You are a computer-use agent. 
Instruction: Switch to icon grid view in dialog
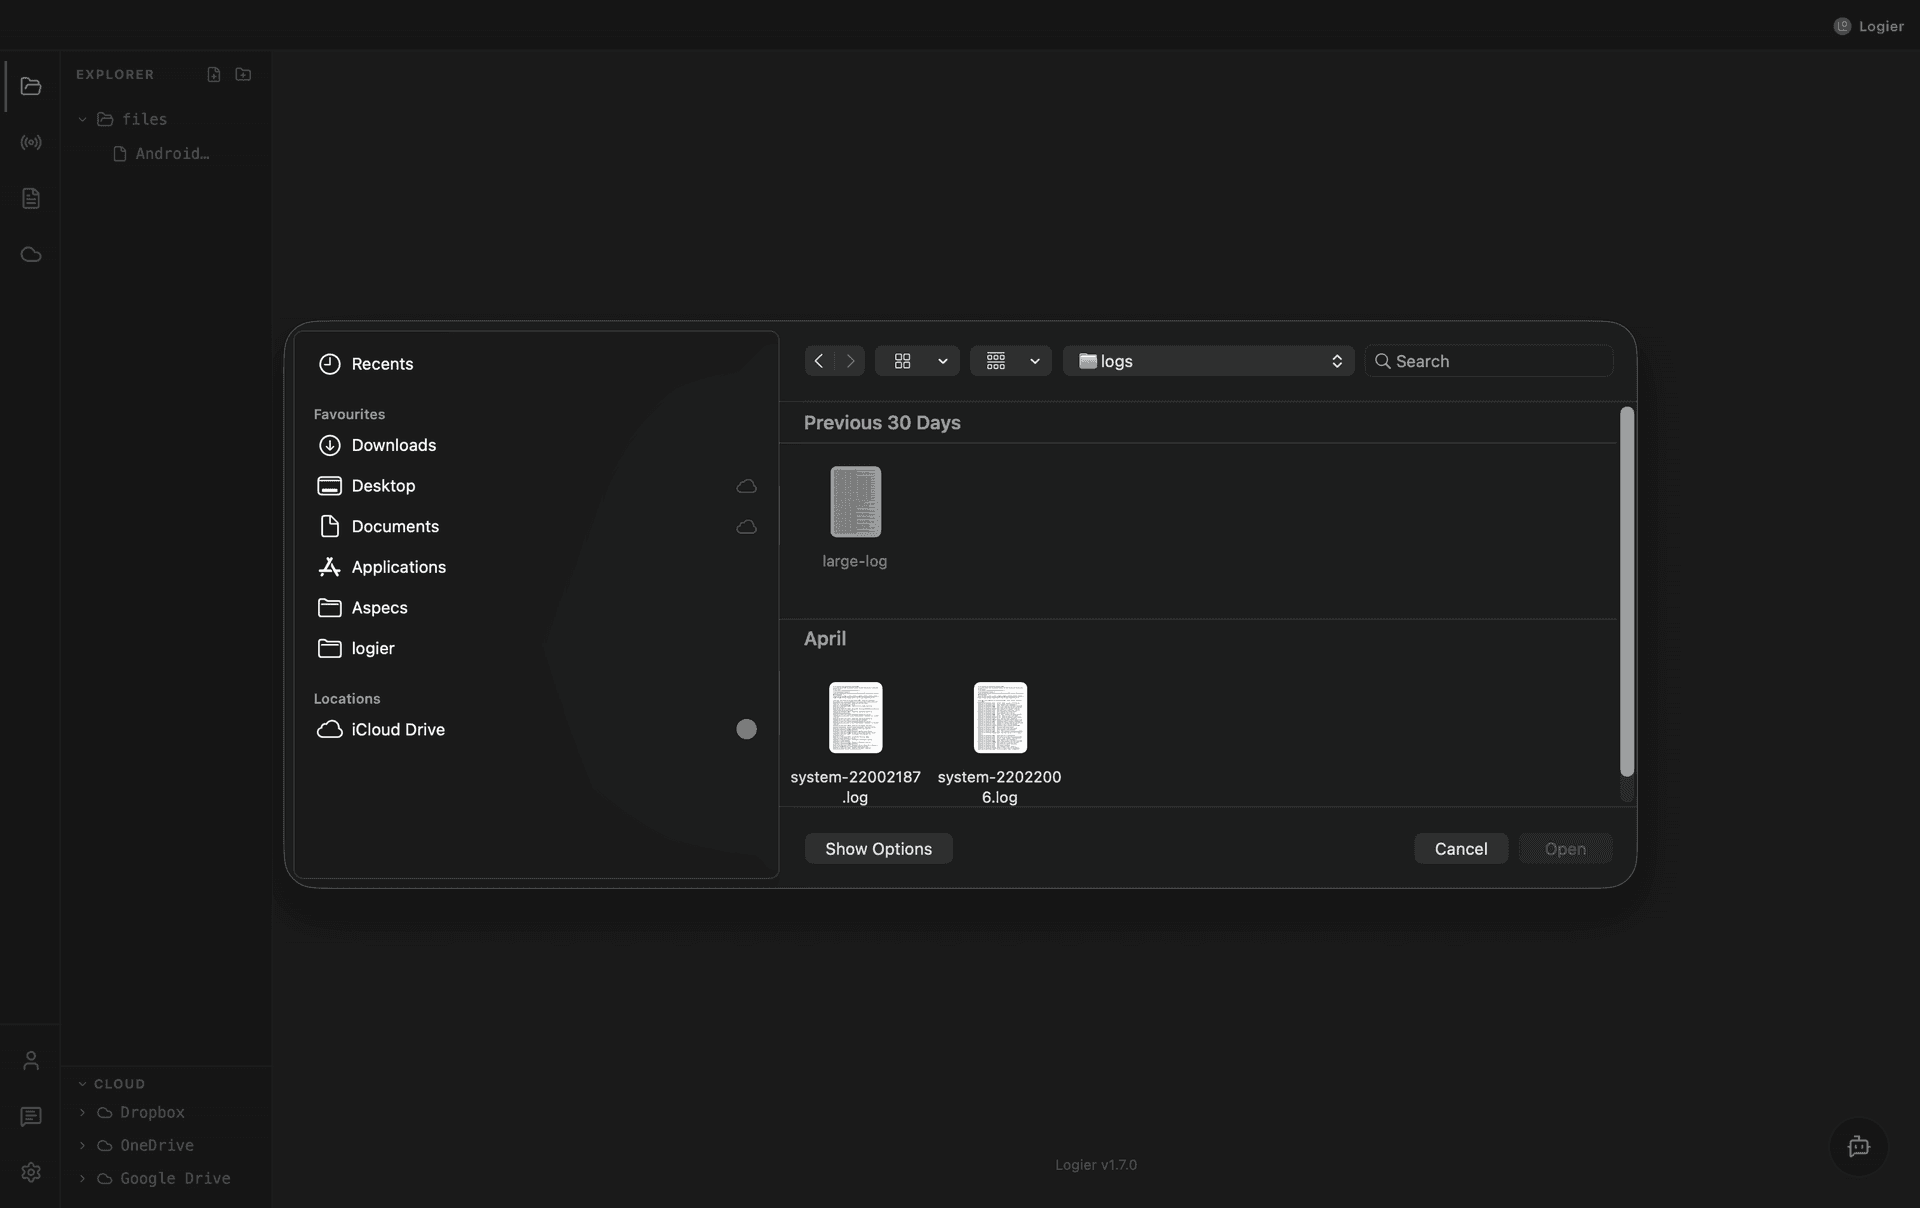pos(902,361)
